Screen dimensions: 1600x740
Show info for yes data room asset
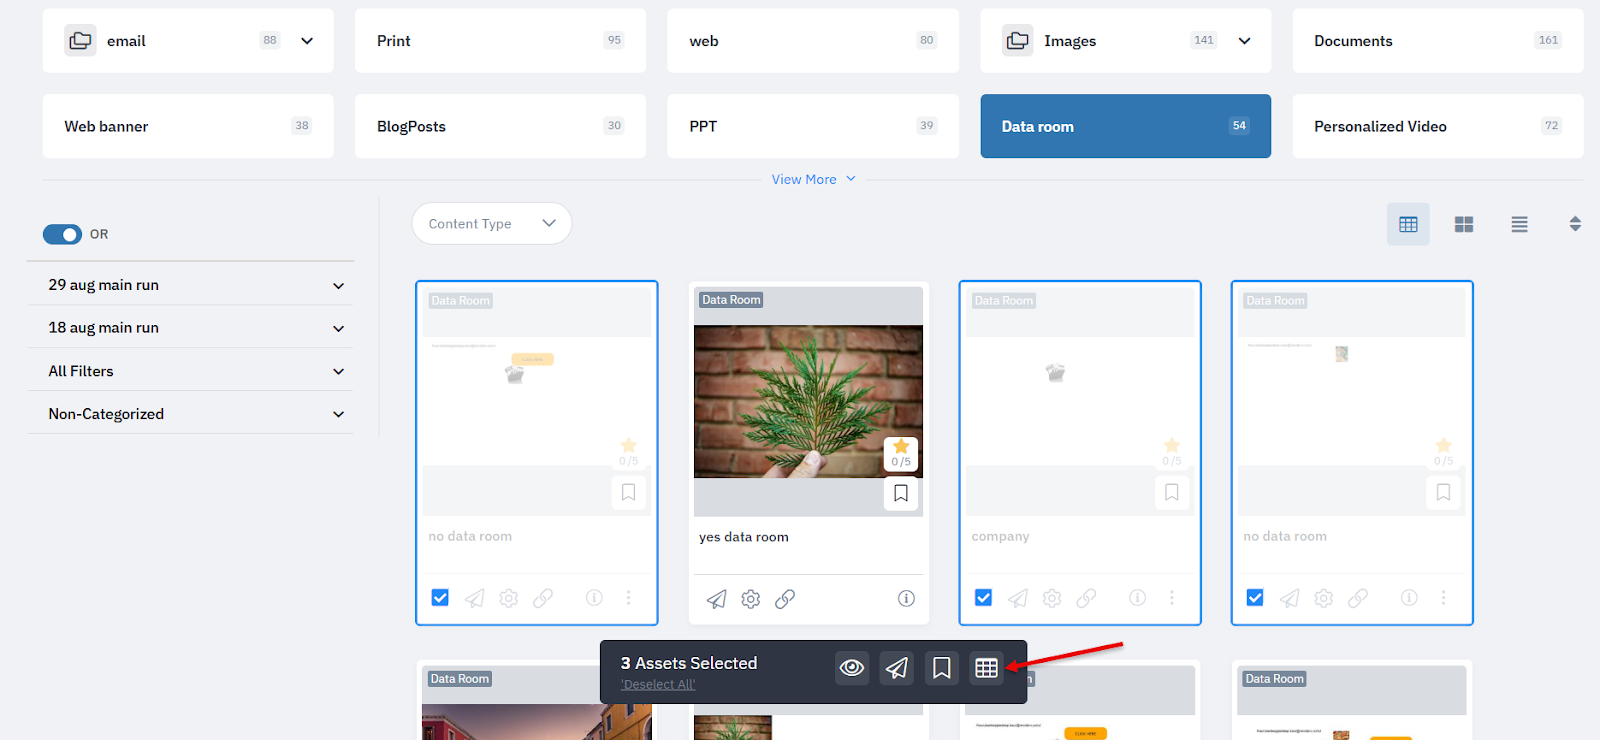[x=906, y=599]
